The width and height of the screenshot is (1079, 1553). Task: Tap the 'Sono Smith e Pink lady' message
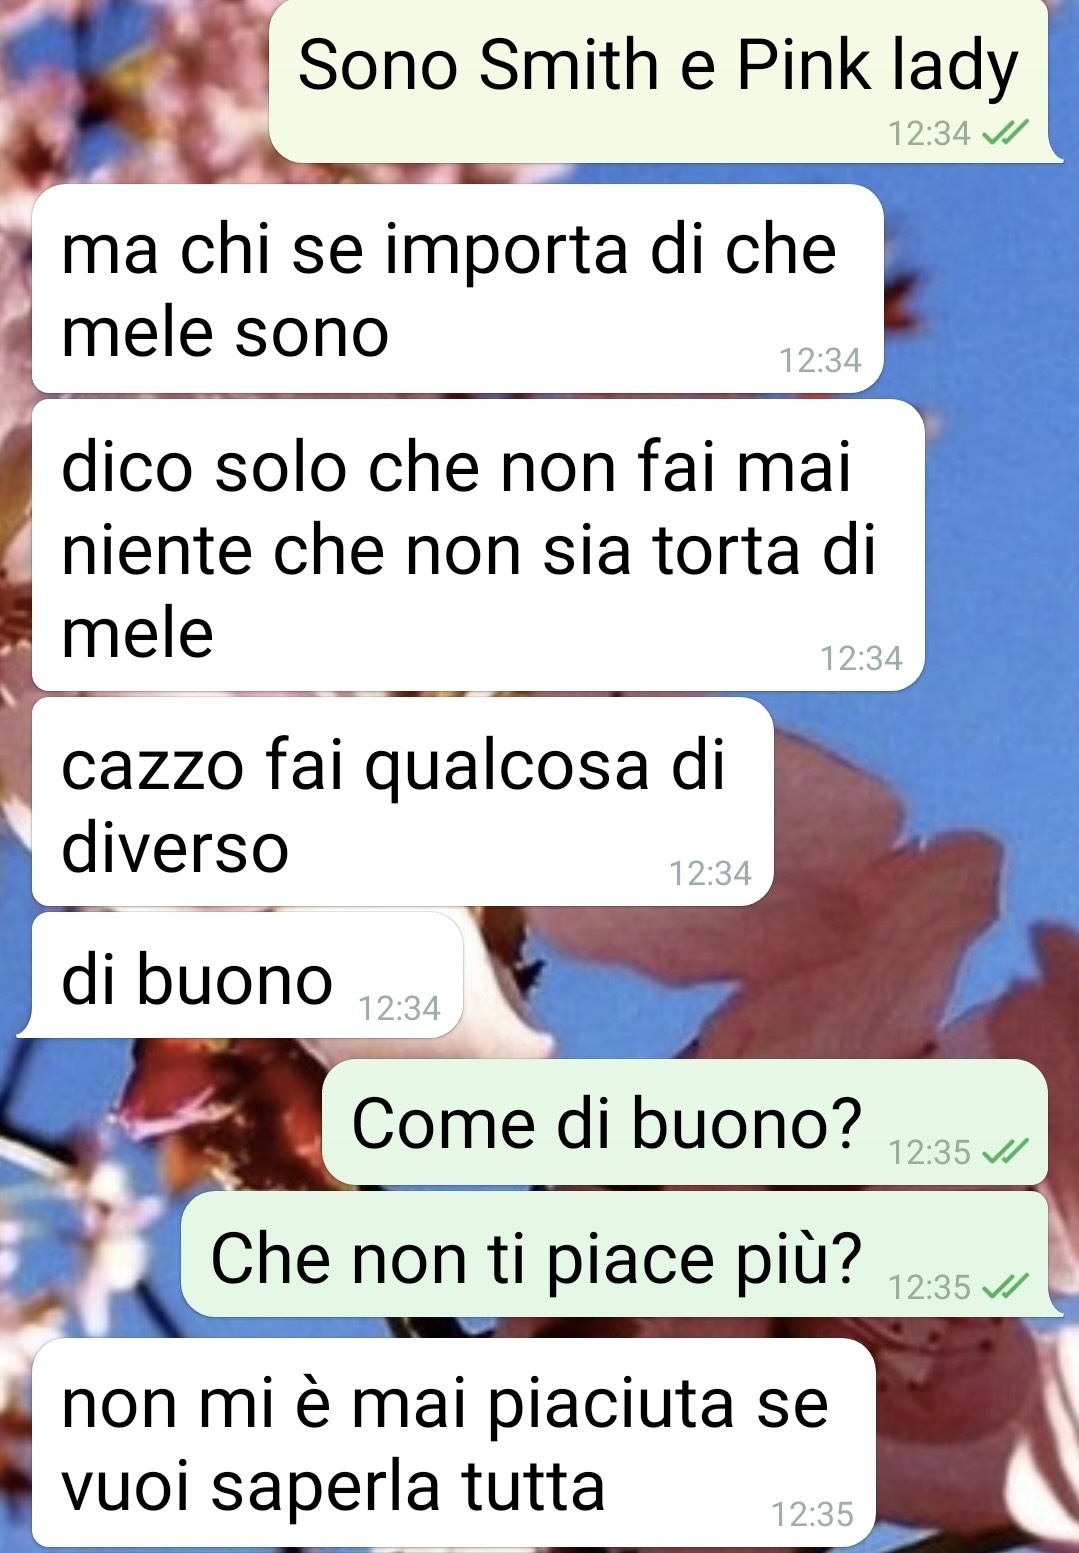tap(660, 80)
